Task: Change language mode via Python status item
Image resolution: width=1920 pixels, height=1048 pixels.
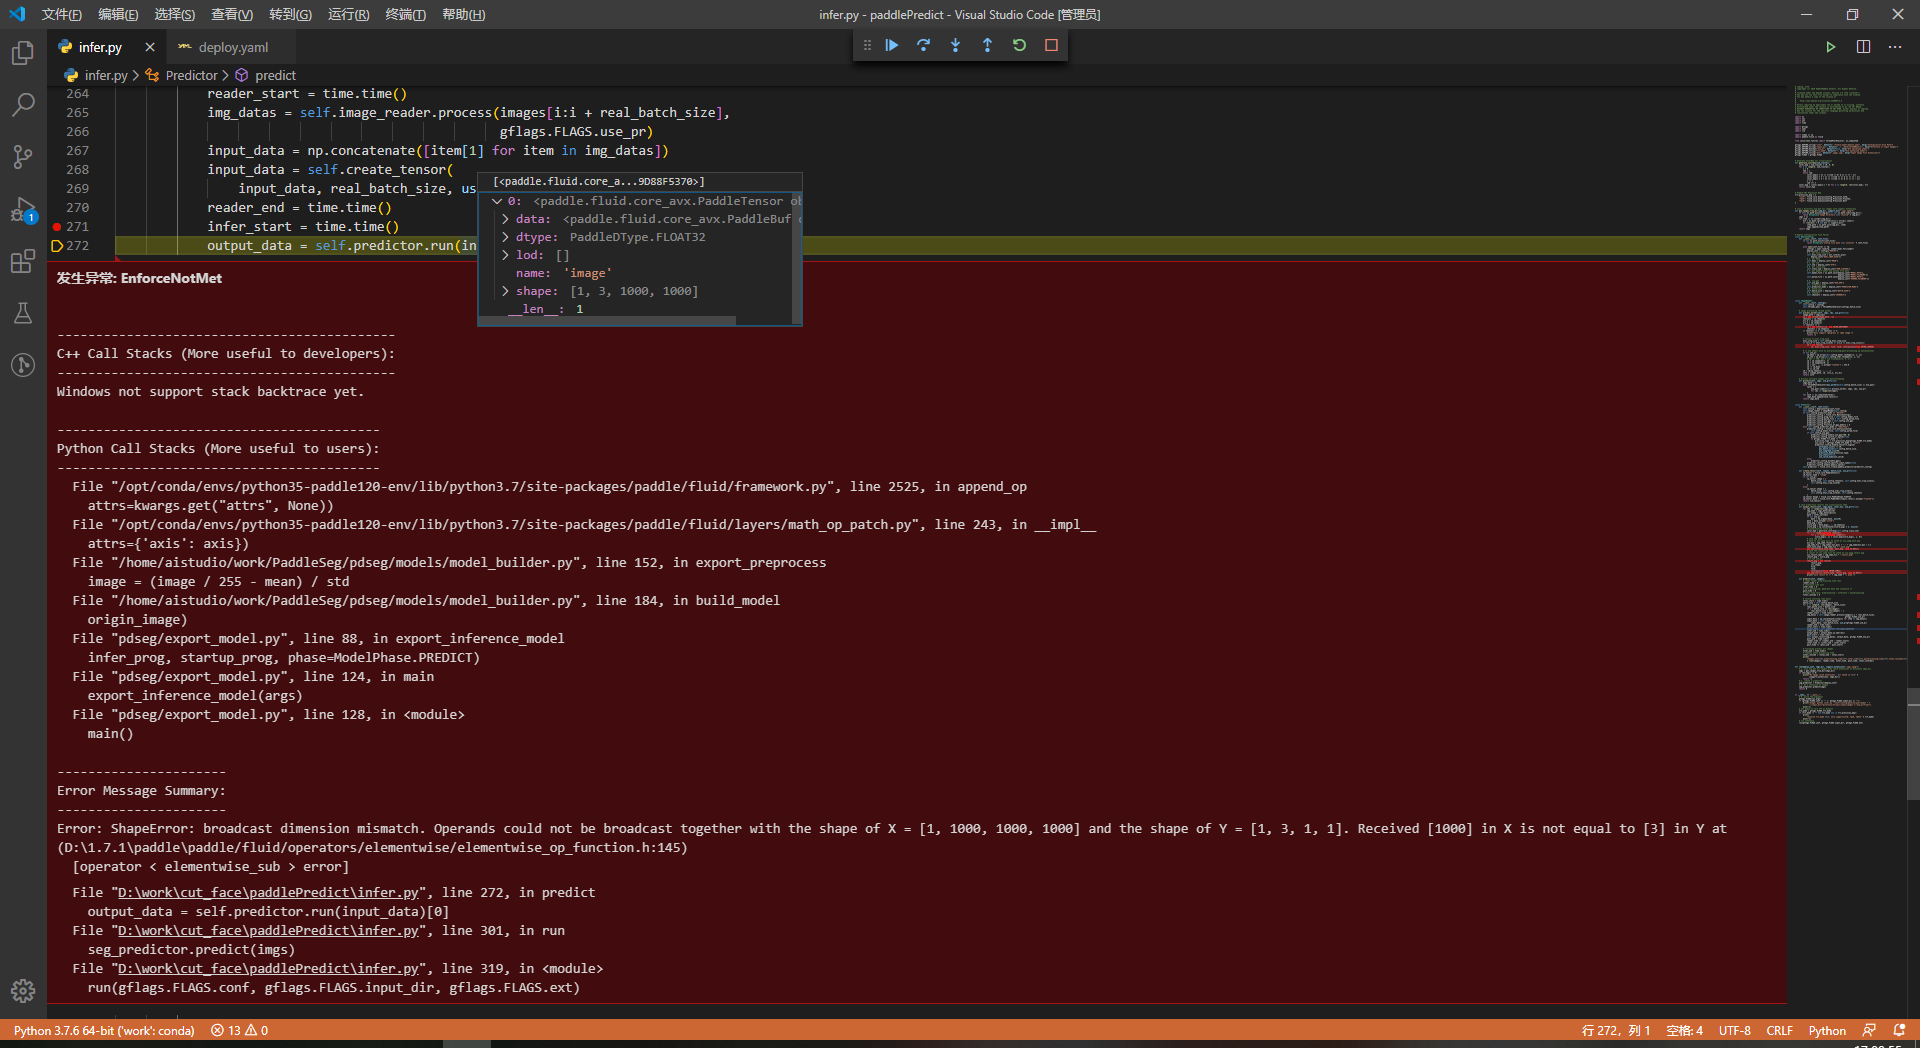Action: pyautogui.click(x=1827, y=1030)
